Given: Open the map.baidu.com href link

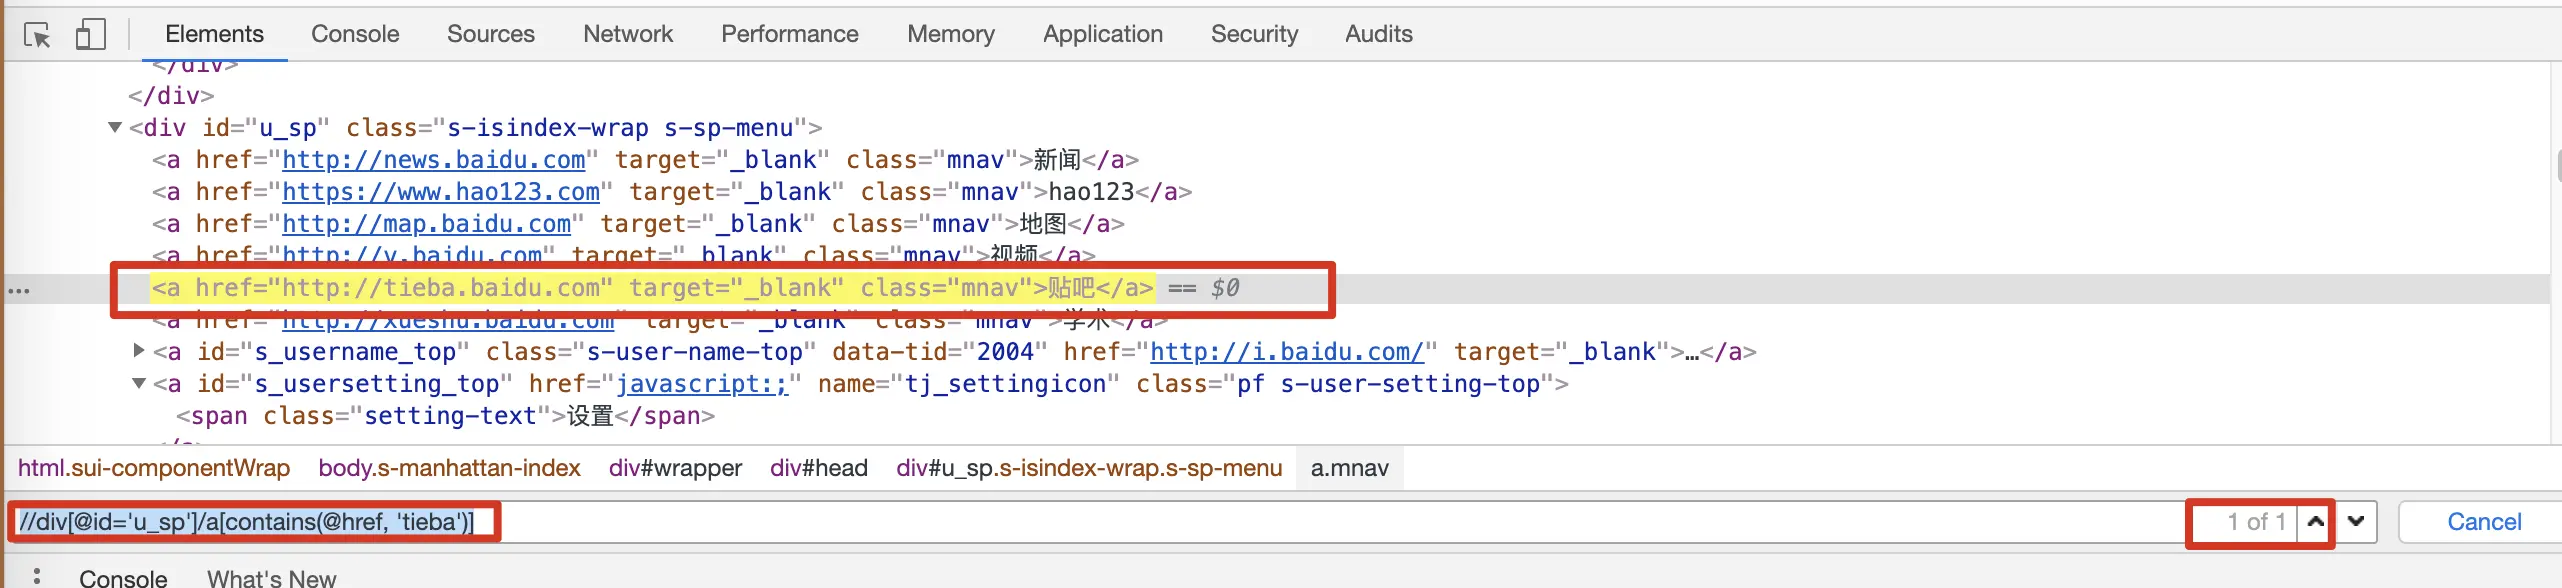Looking at the screenshot, I should (x=426, y=224).
